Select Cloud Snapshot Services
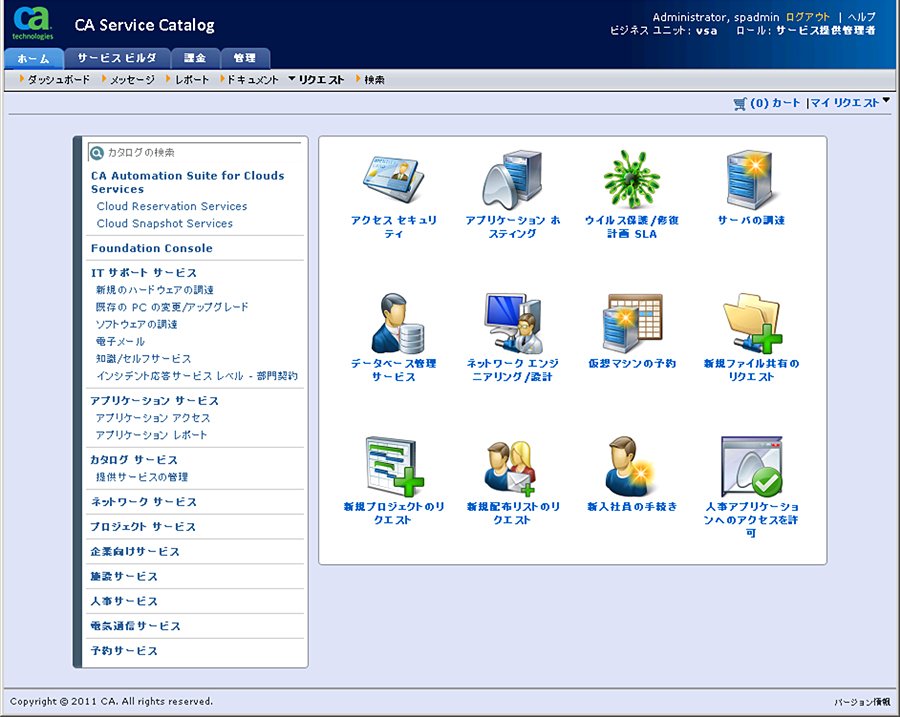The image size is (900, 717). tap(164, 223)
